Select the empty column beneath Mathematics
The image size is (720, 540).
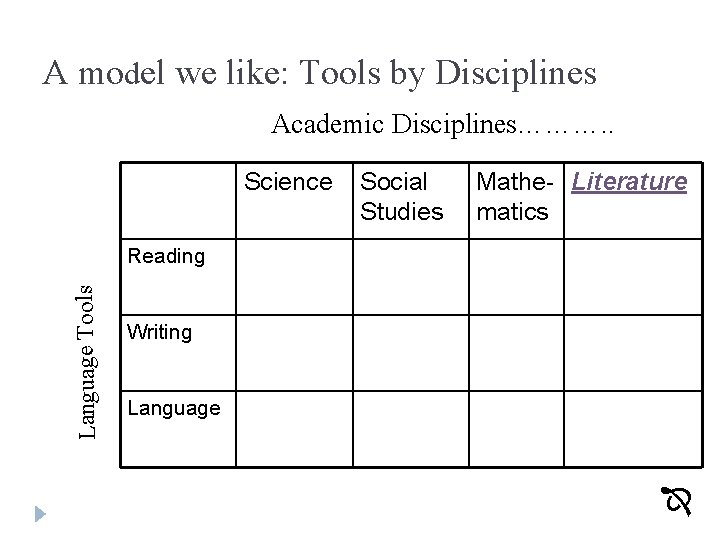(516, 350)
